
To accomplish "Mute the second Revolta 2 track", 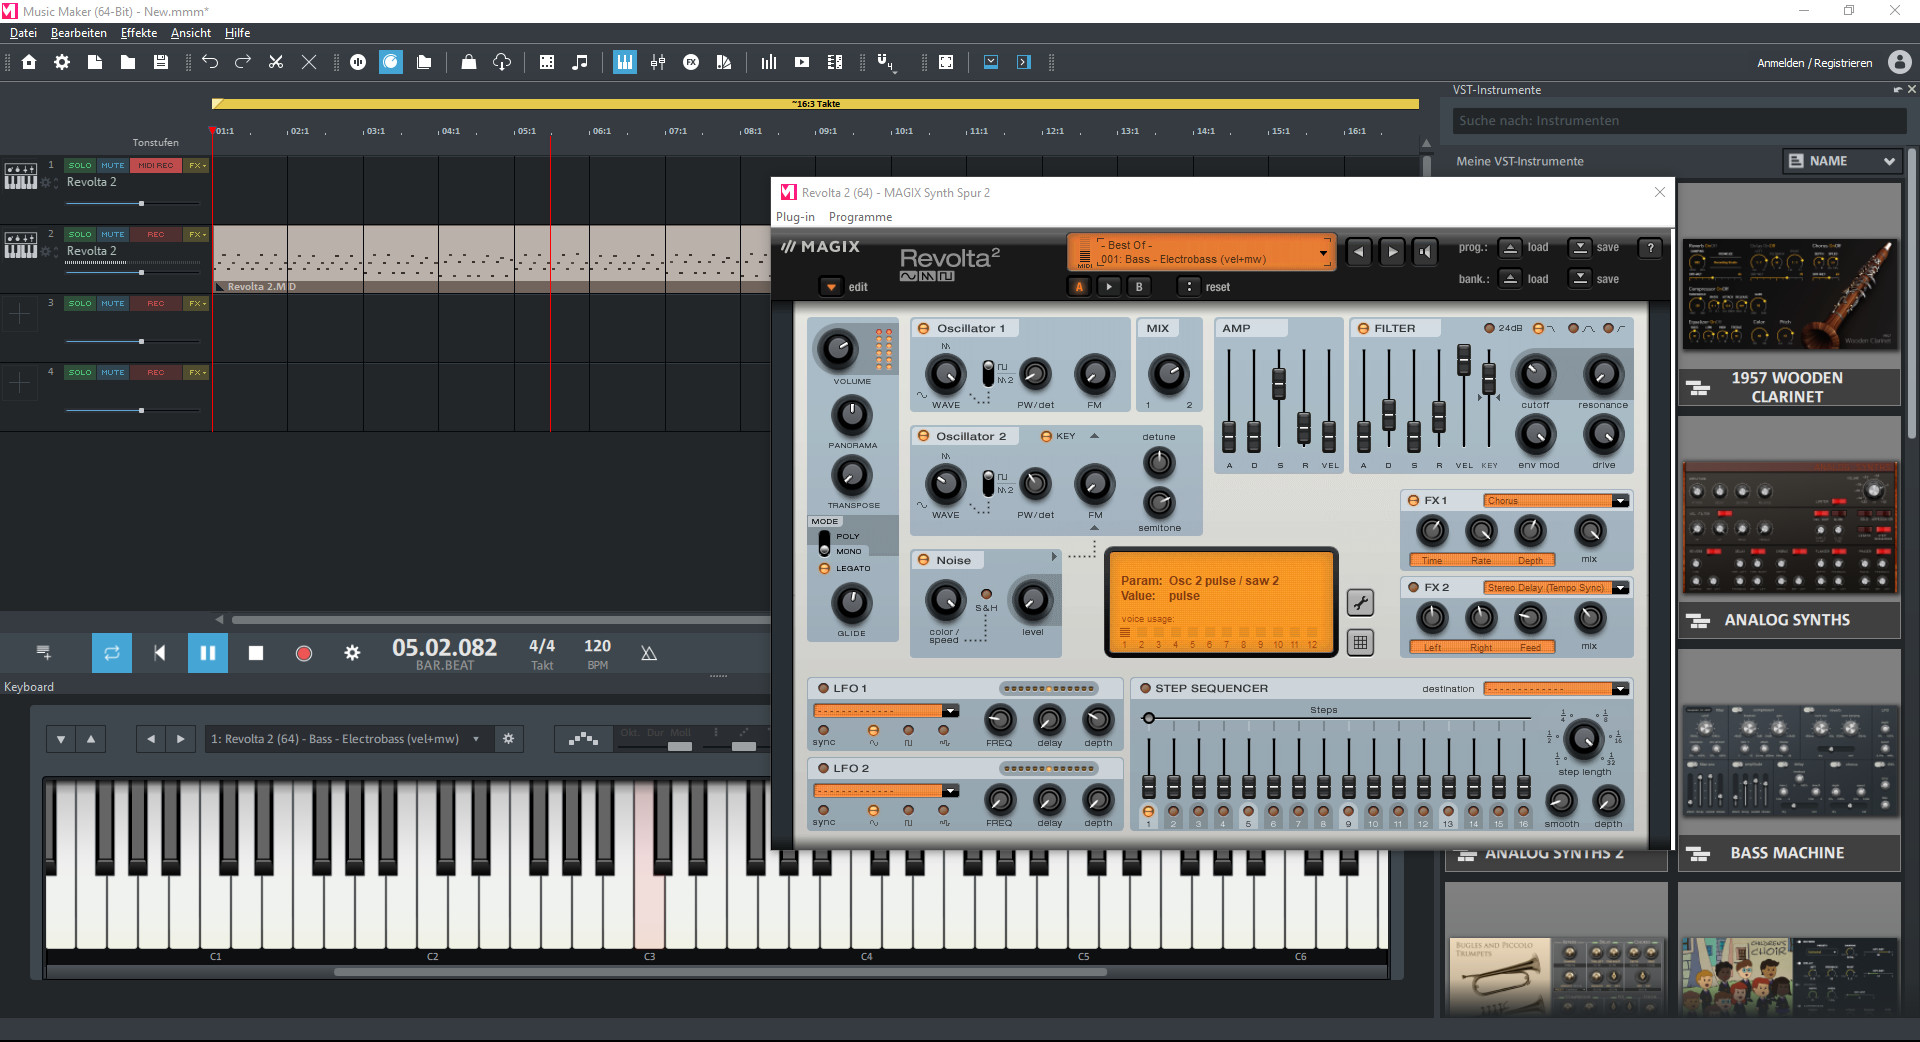I will pyautogui.click(x=112, y=234).
